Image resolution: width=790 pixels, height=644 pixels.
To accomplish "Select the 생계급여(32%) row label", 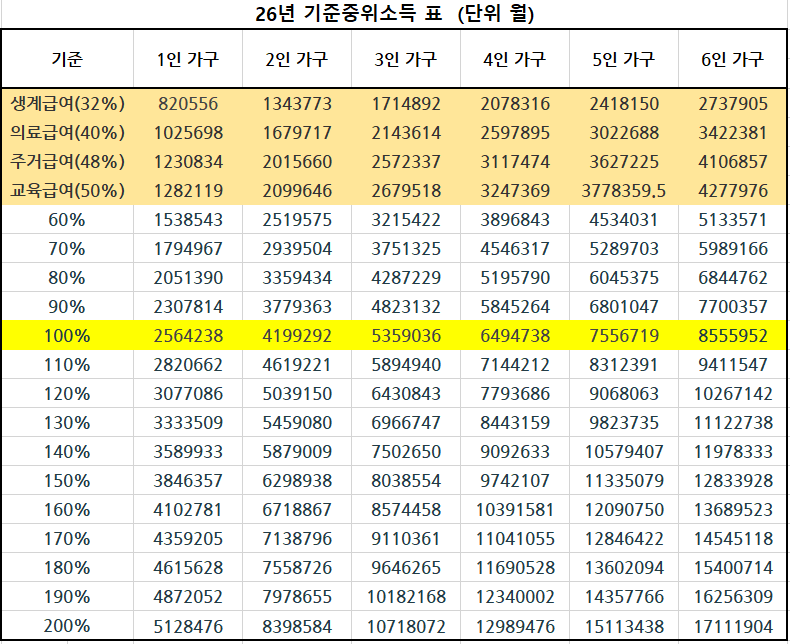I will [67, 103].
